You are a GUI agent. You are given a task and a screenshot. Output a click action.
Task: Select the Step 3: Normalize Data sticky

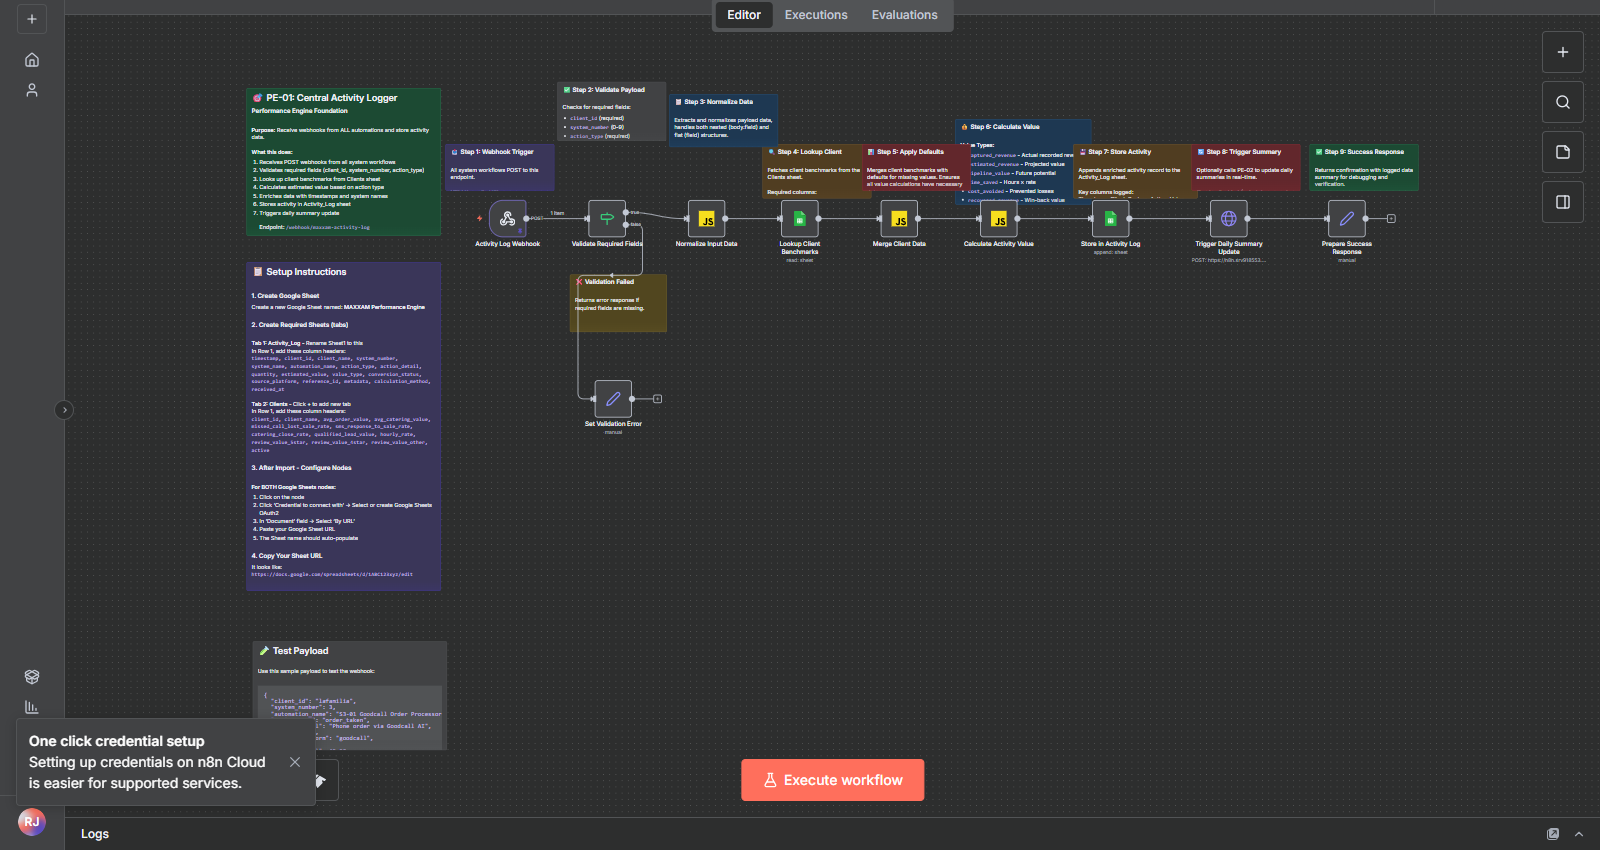(723, 120)
